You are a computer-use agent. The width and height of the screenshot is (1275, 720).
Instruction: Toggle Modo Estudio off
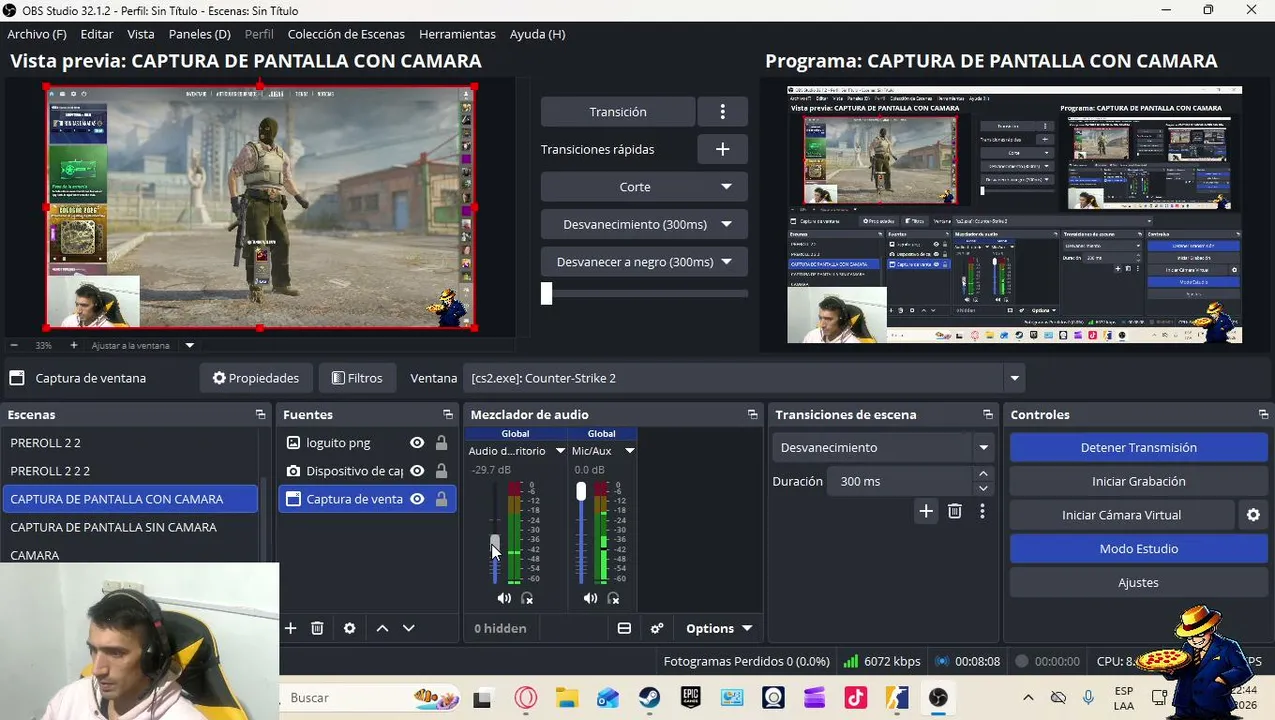click(1138, 549)
